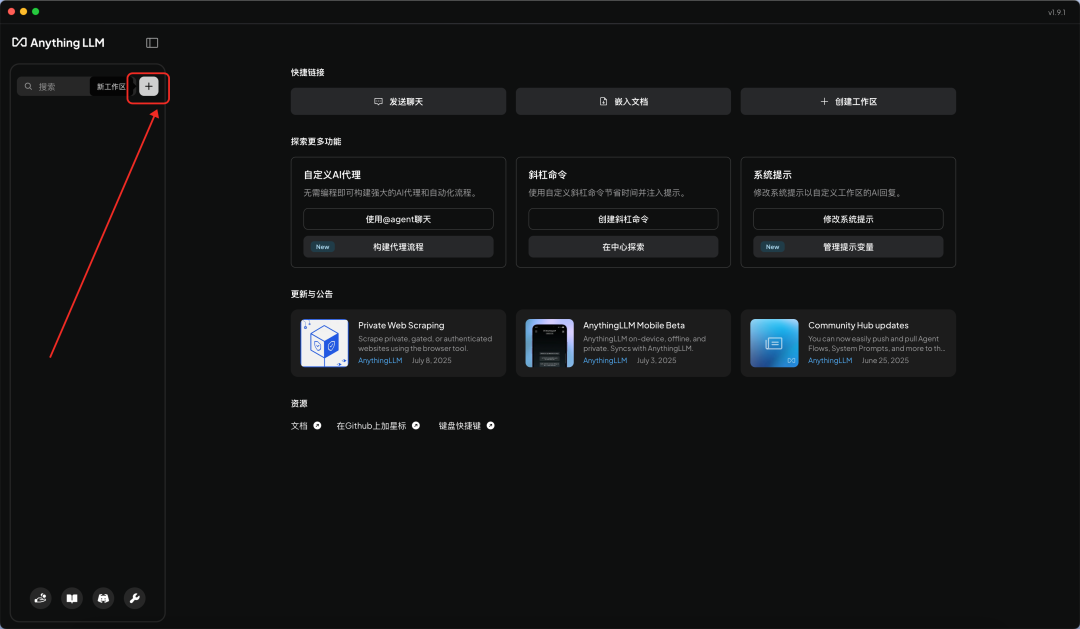The image size is (1080, 629).
Task: Toggle the sidebar with the panel icon
Action: (152, 43)
